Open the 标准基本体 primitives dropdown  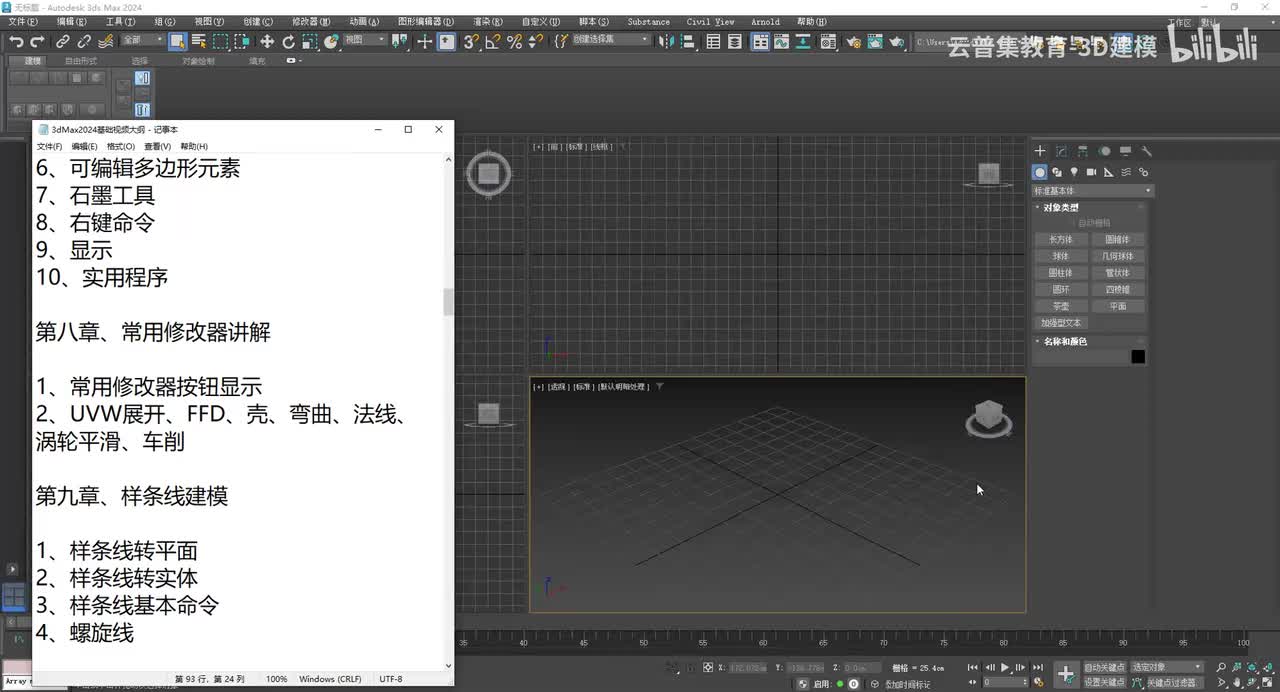1092,190
